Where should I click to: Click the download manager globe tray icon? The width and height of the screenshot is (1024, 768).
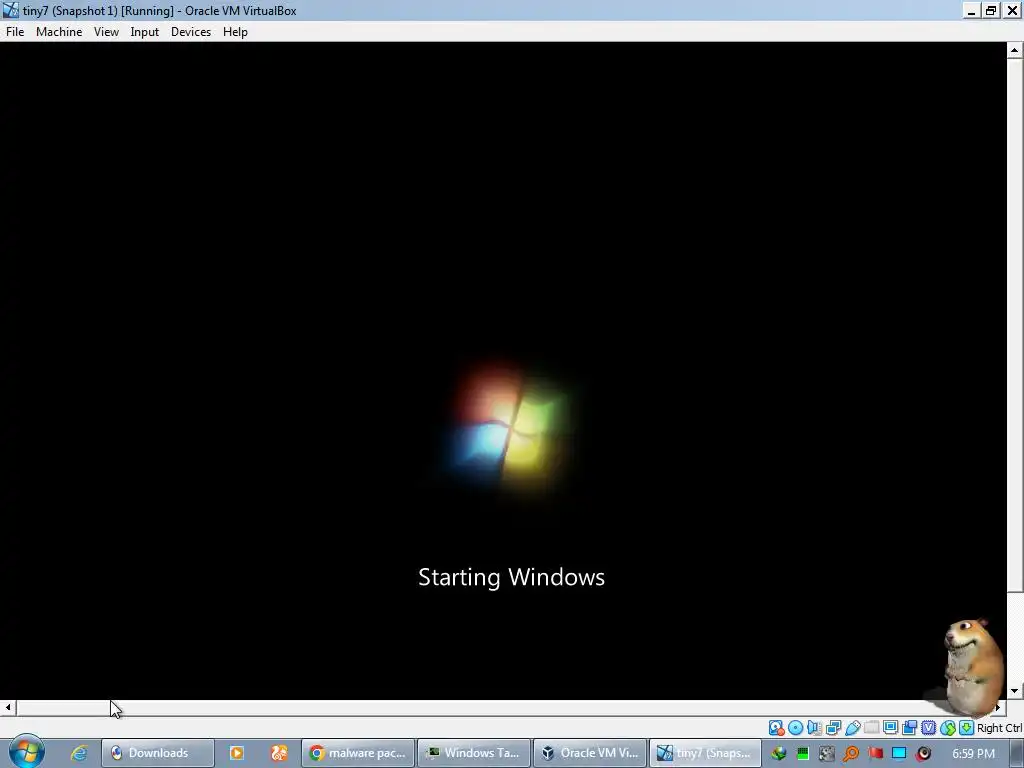click(778, 754)
